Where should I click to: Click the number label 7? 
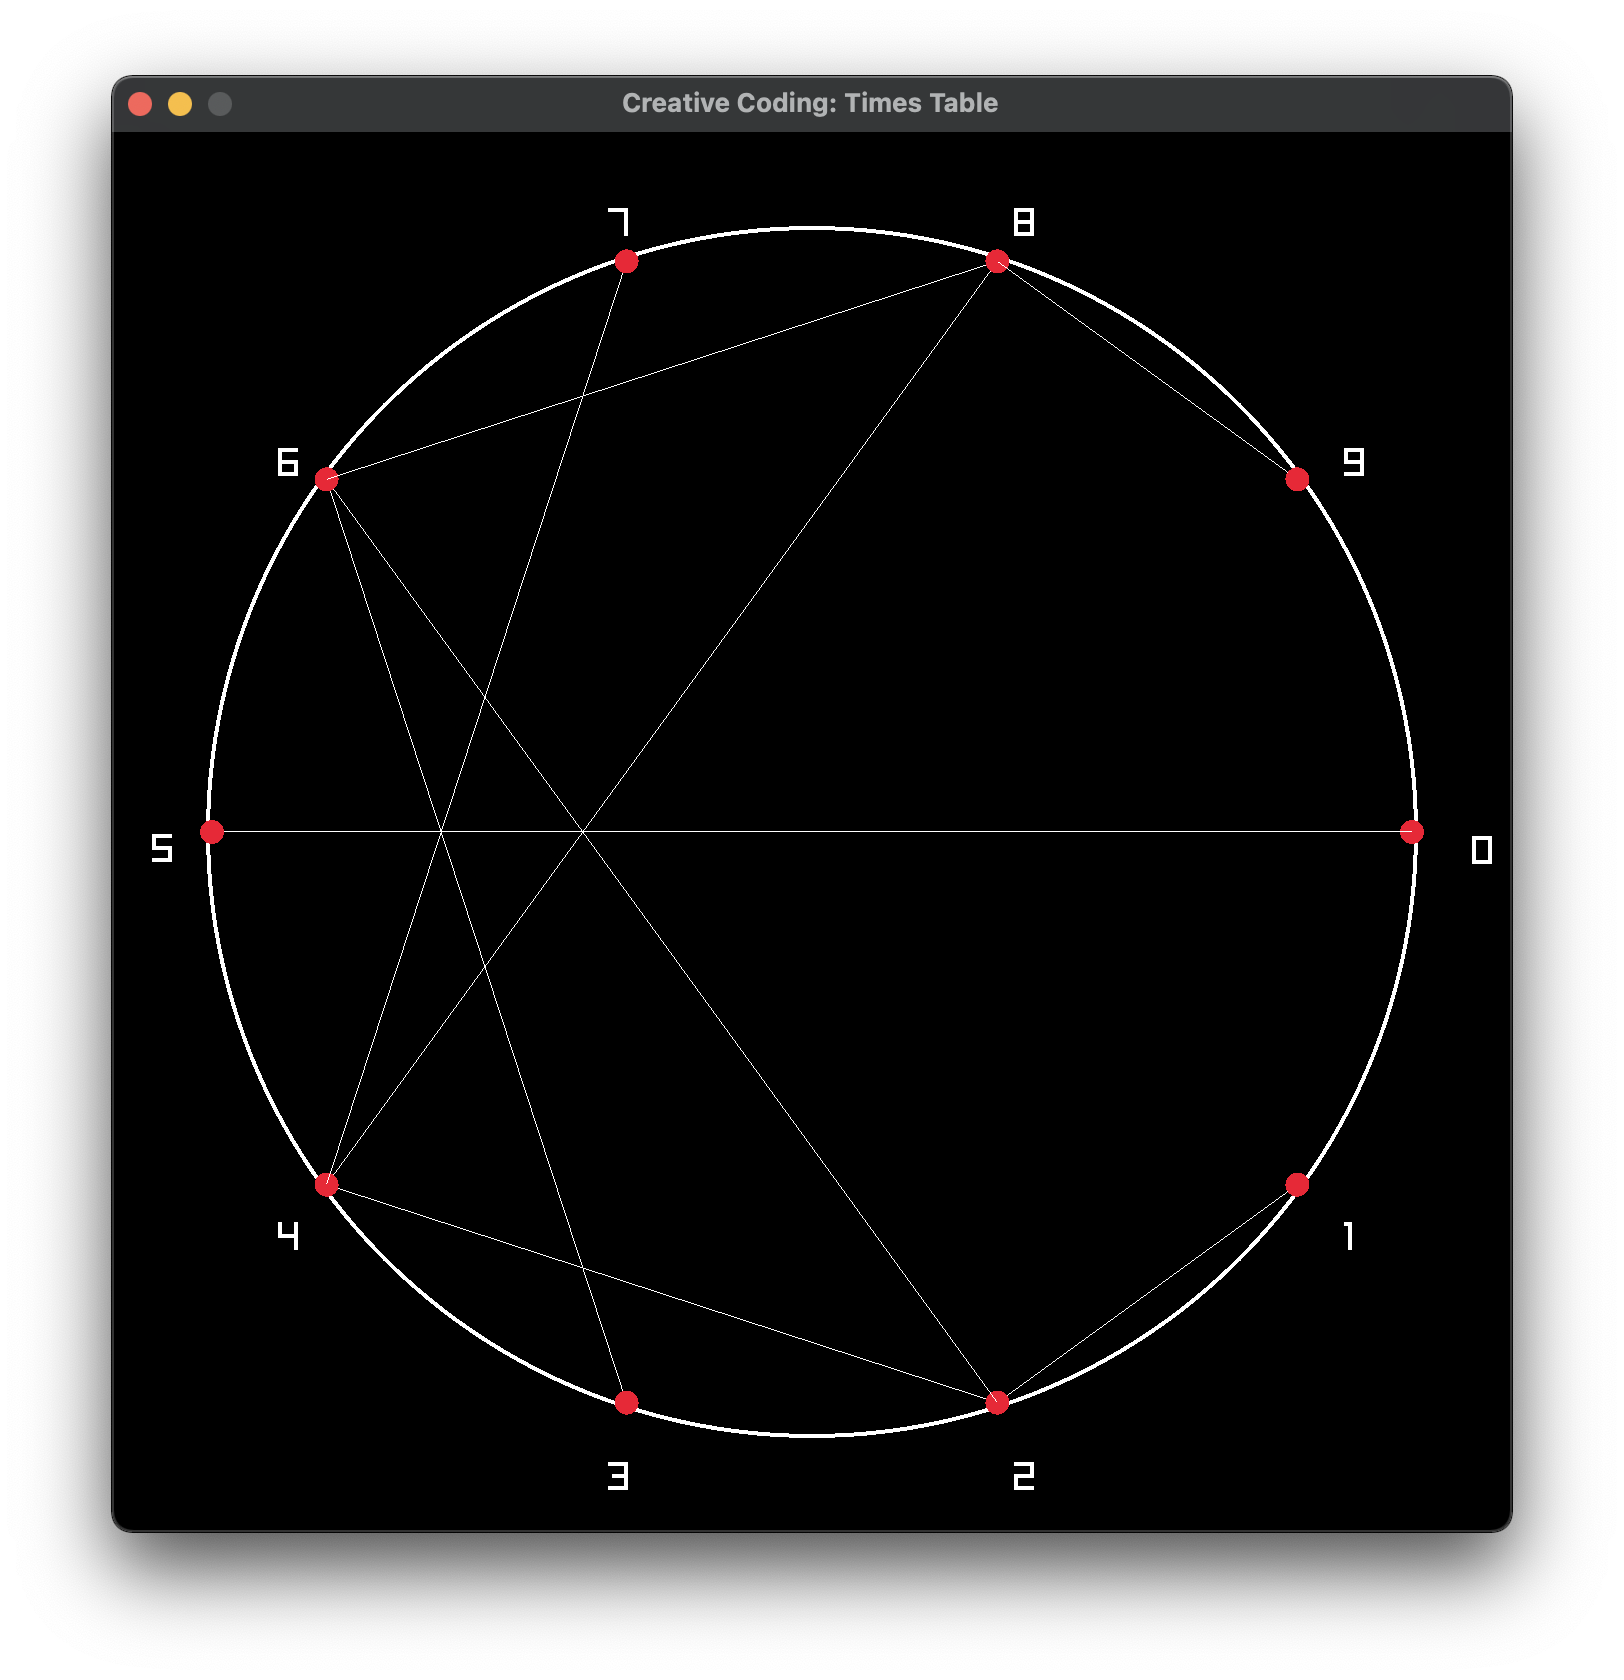click(619, 222)
